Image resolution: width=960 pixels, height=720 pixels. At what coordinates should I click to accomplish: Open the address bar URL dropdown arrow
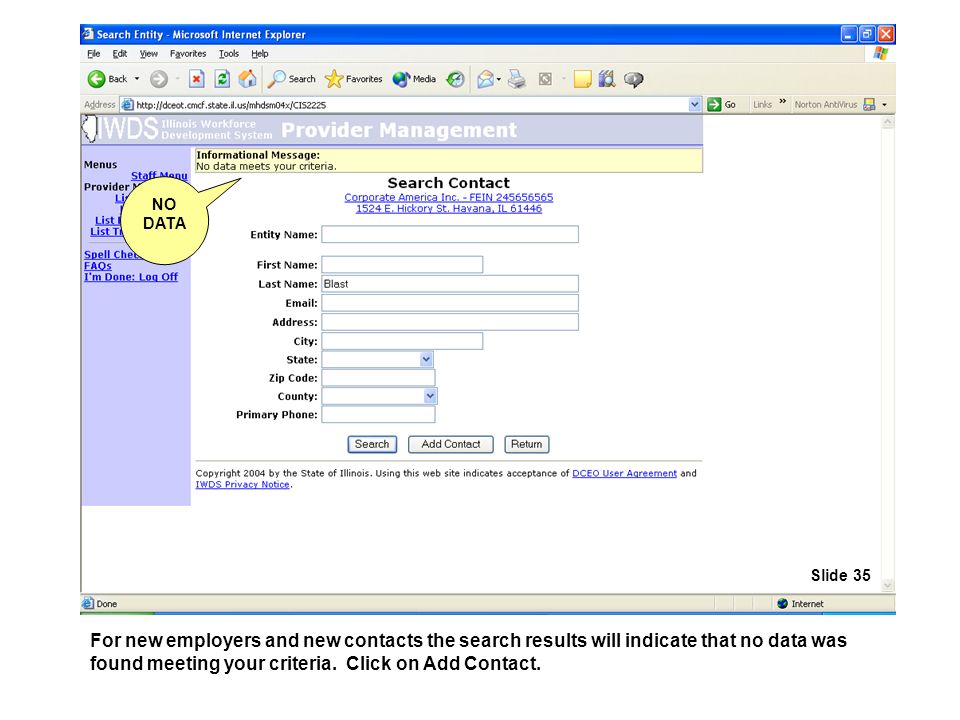click(x=694, y=105)
